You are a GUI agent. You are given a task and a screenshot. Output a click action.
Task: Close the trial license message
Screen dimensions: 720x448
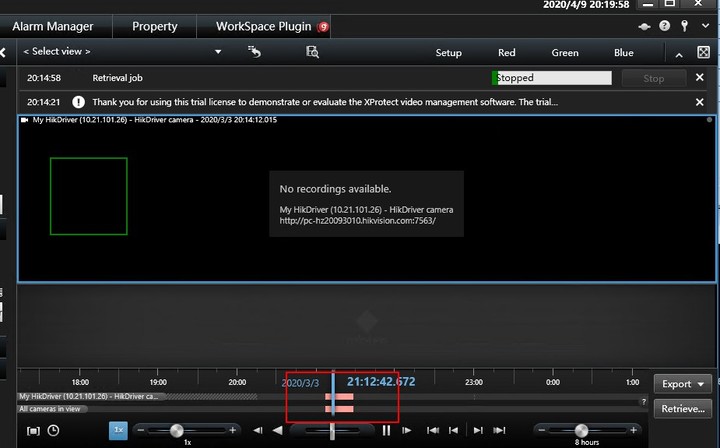[x=699, y=102]
